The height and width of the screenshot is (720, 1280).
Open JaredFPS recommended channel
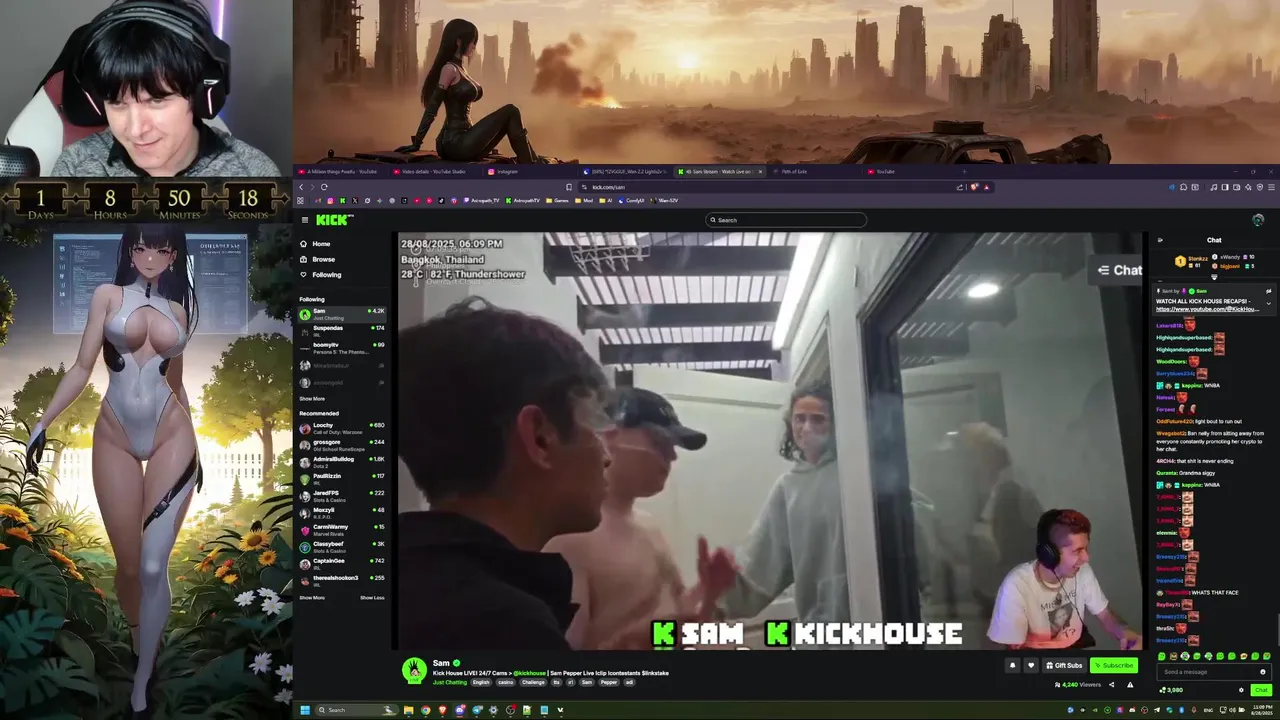point(342,495)
